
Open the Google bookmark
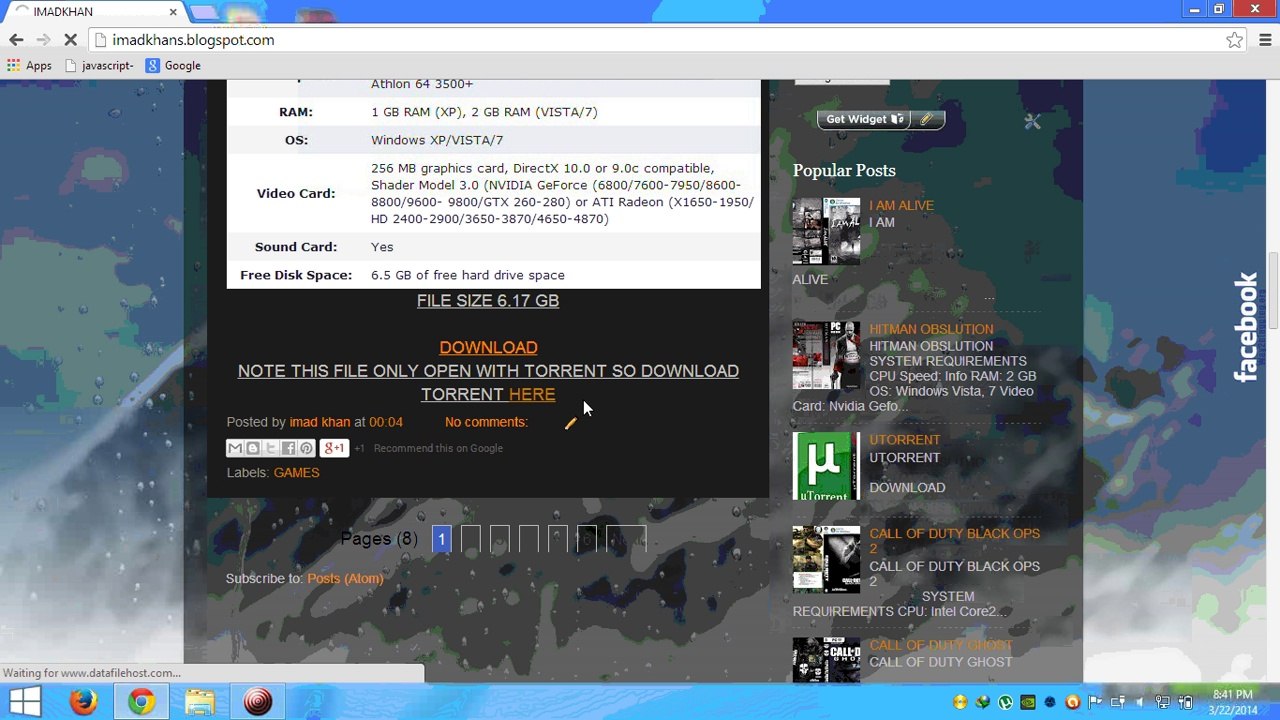(173, 65)
